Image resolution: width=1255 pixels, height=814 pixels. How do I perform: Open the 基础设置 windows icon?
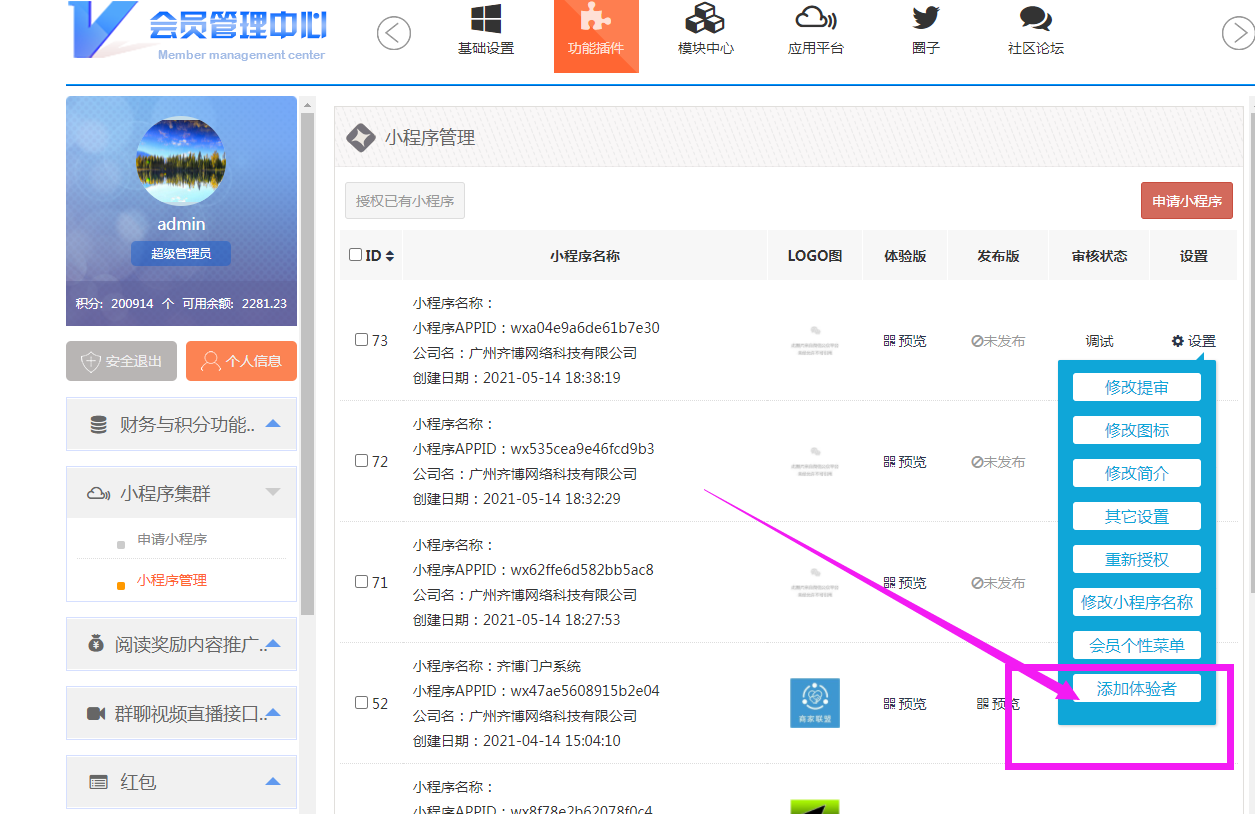486,20
